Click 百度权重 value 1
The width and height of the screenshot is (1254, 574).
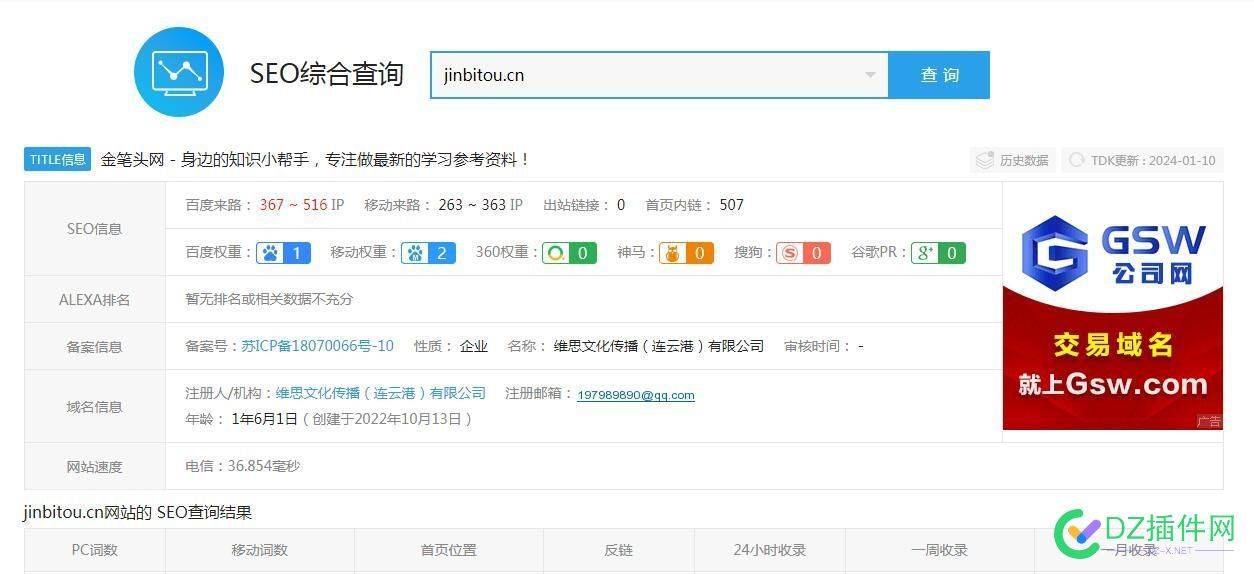pos(296,253)
